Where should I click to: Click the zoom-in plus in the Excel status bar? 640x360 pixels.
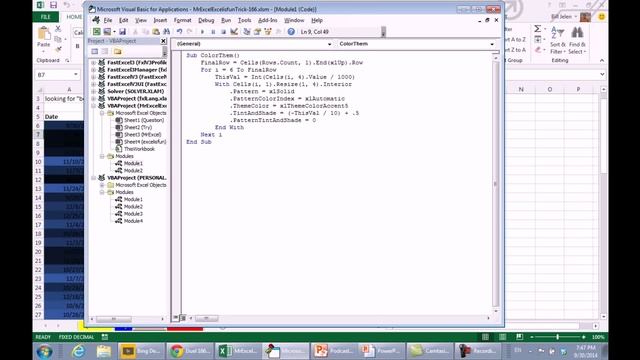pos(583,337)
